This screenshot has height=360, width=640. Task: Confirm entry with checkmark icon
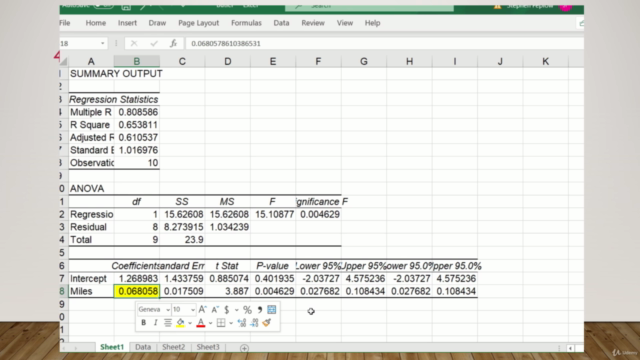pos(154,43)
